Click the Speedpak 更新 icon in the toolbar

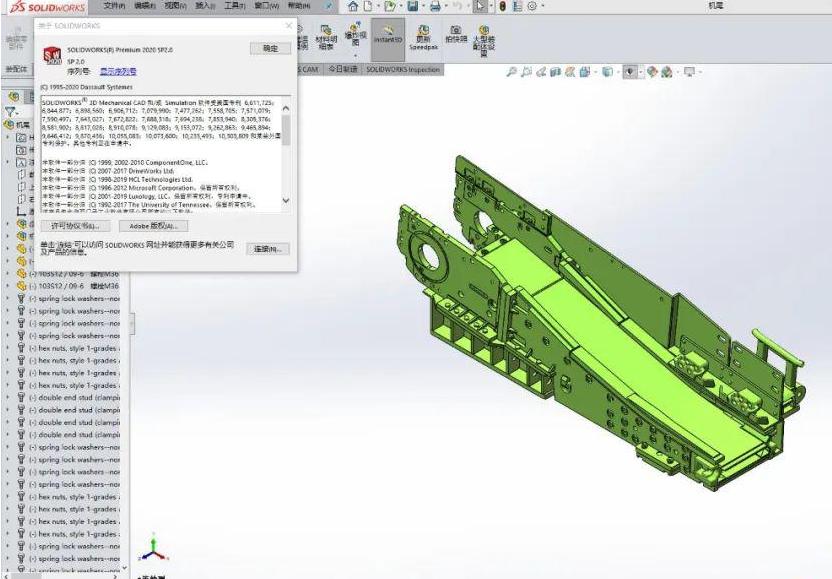click(x=422, y=38)
